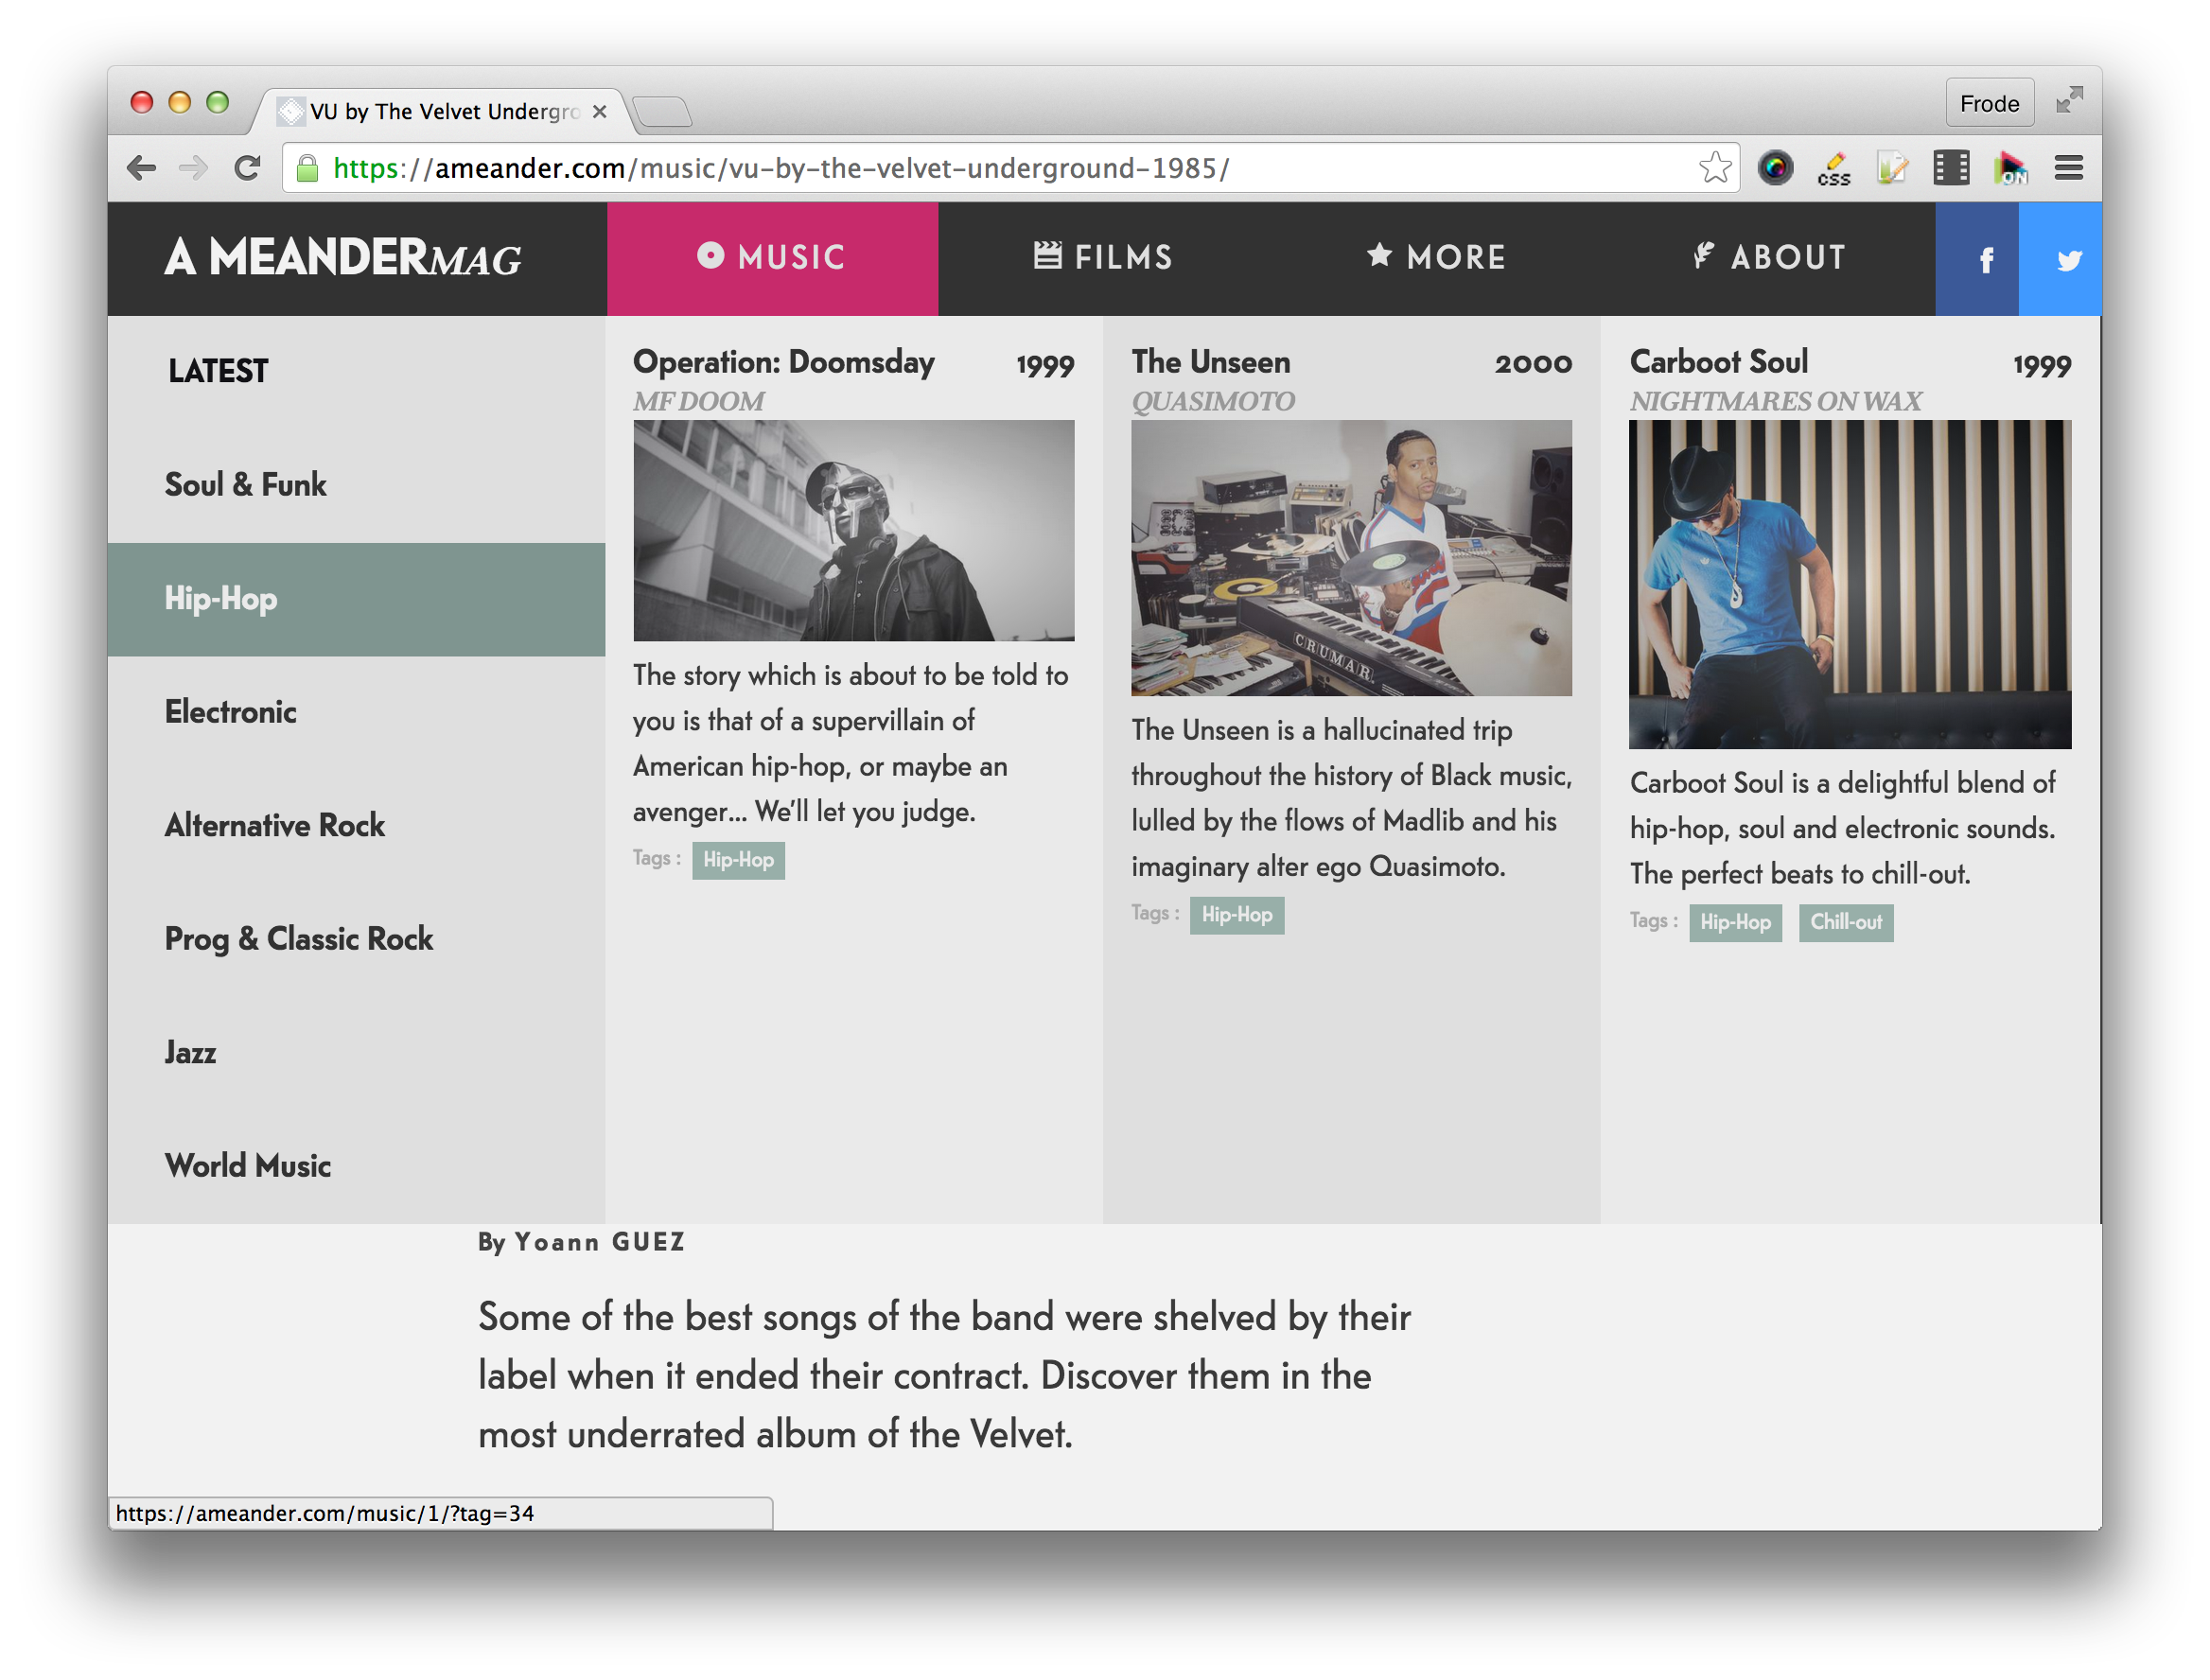Click the Nightmares on Wax photo thumbnail
This screenshot has width=2210, height=1680.
pyautogui.click(x=1849, y=584)
